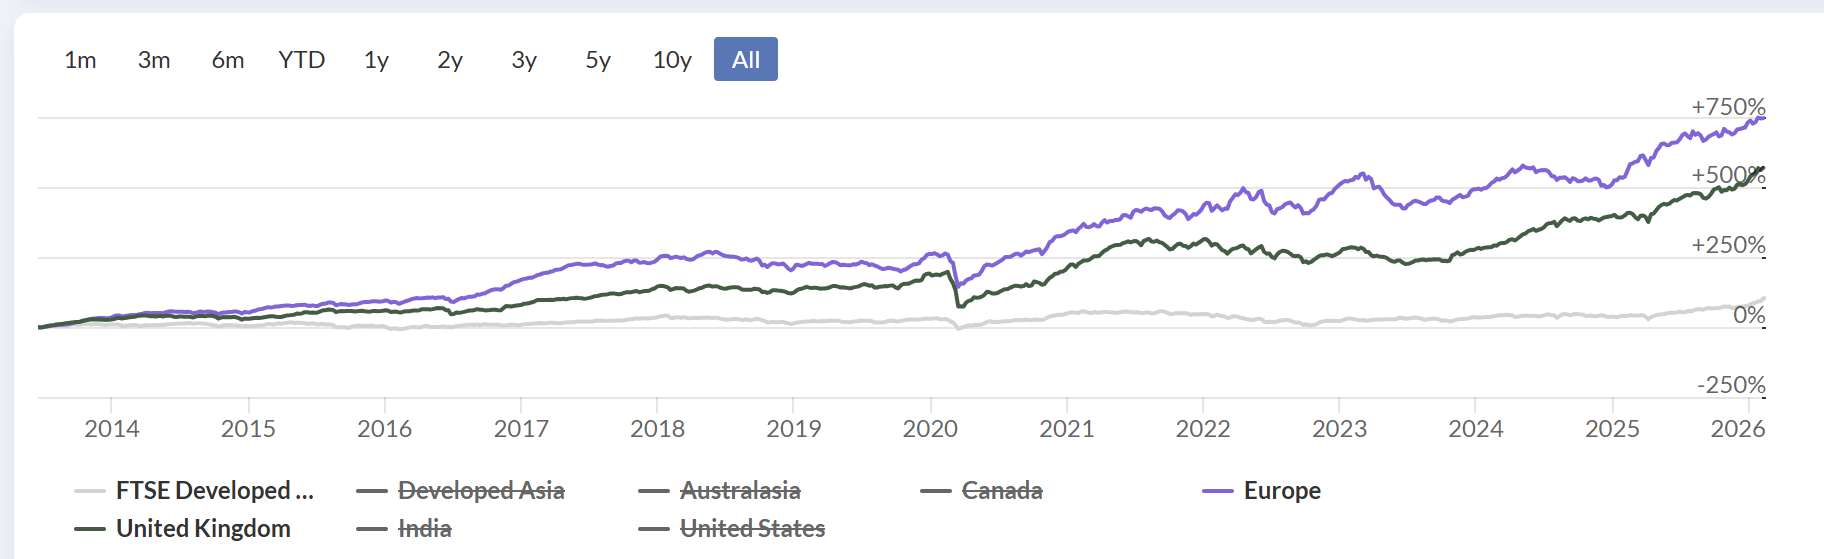Click the 2020 label on the time axis
The height and width of the screenshot is (559, 1824).
[930, 429]
